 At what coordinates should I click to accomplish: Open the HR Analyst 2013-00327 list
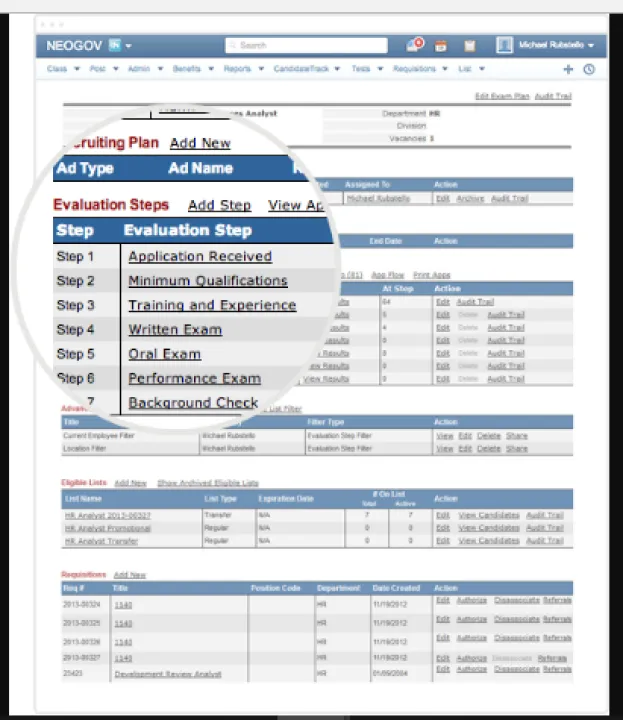click(x=108, y=516)
